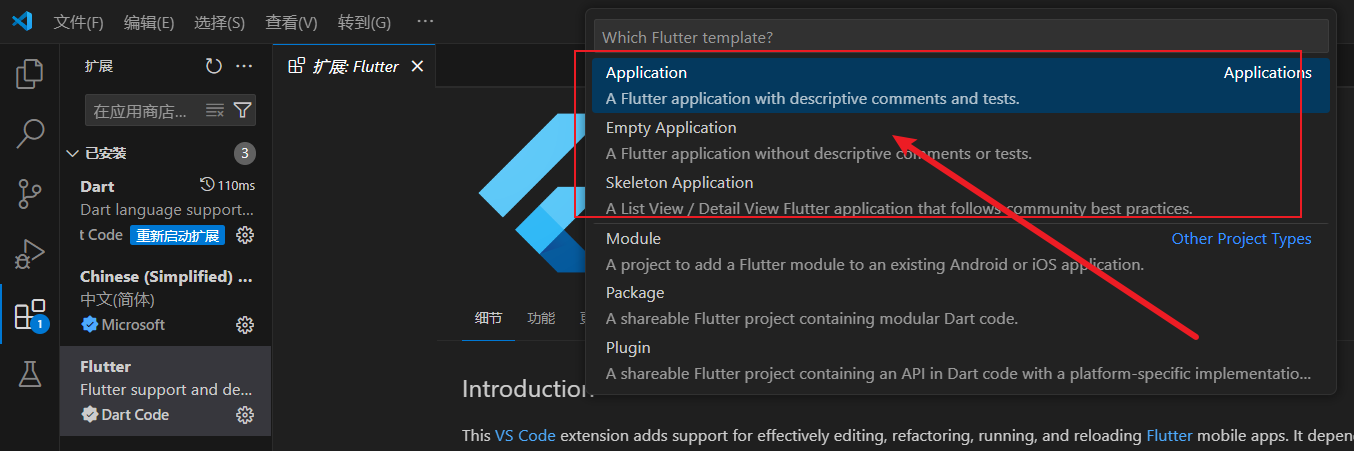Switch to the 功能 tab
This screenshot has width=1354, height=451.
[541, 318]
